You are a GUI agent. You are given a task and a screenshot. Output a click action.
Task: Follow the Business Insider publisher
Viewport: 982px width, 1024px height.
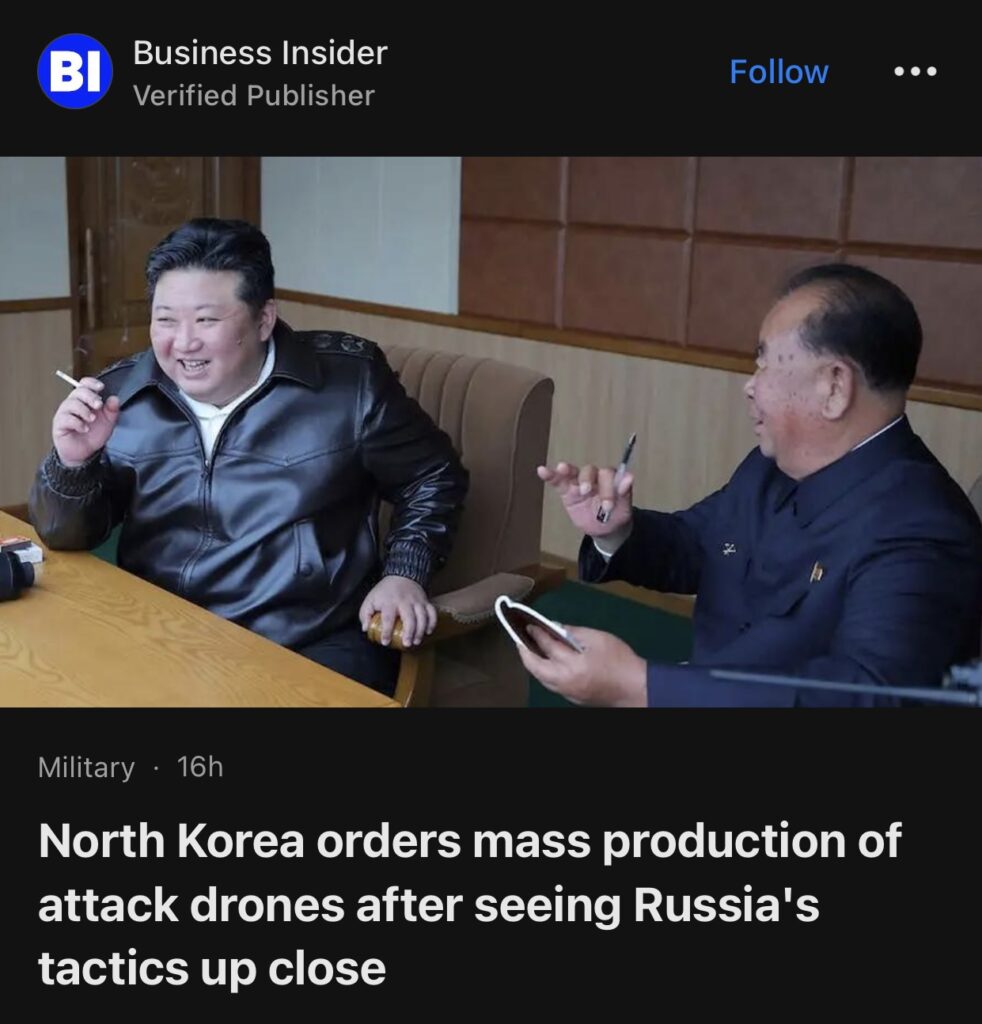[x=778, y=72]
